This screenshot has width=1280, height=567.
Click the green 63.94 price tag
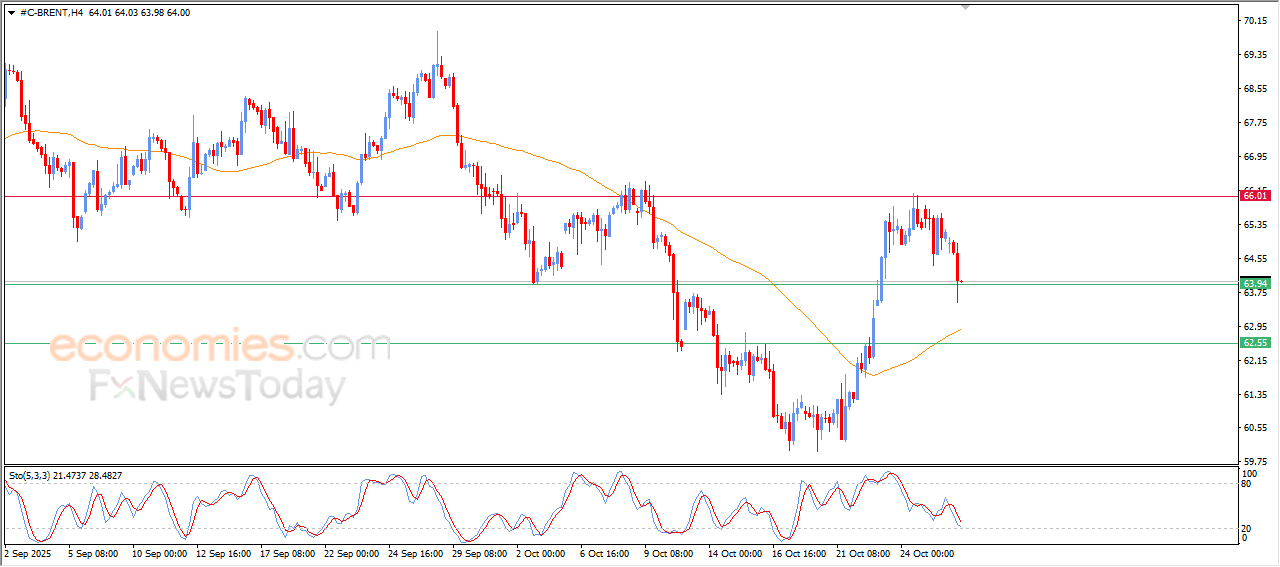(x=1255, y=284)
